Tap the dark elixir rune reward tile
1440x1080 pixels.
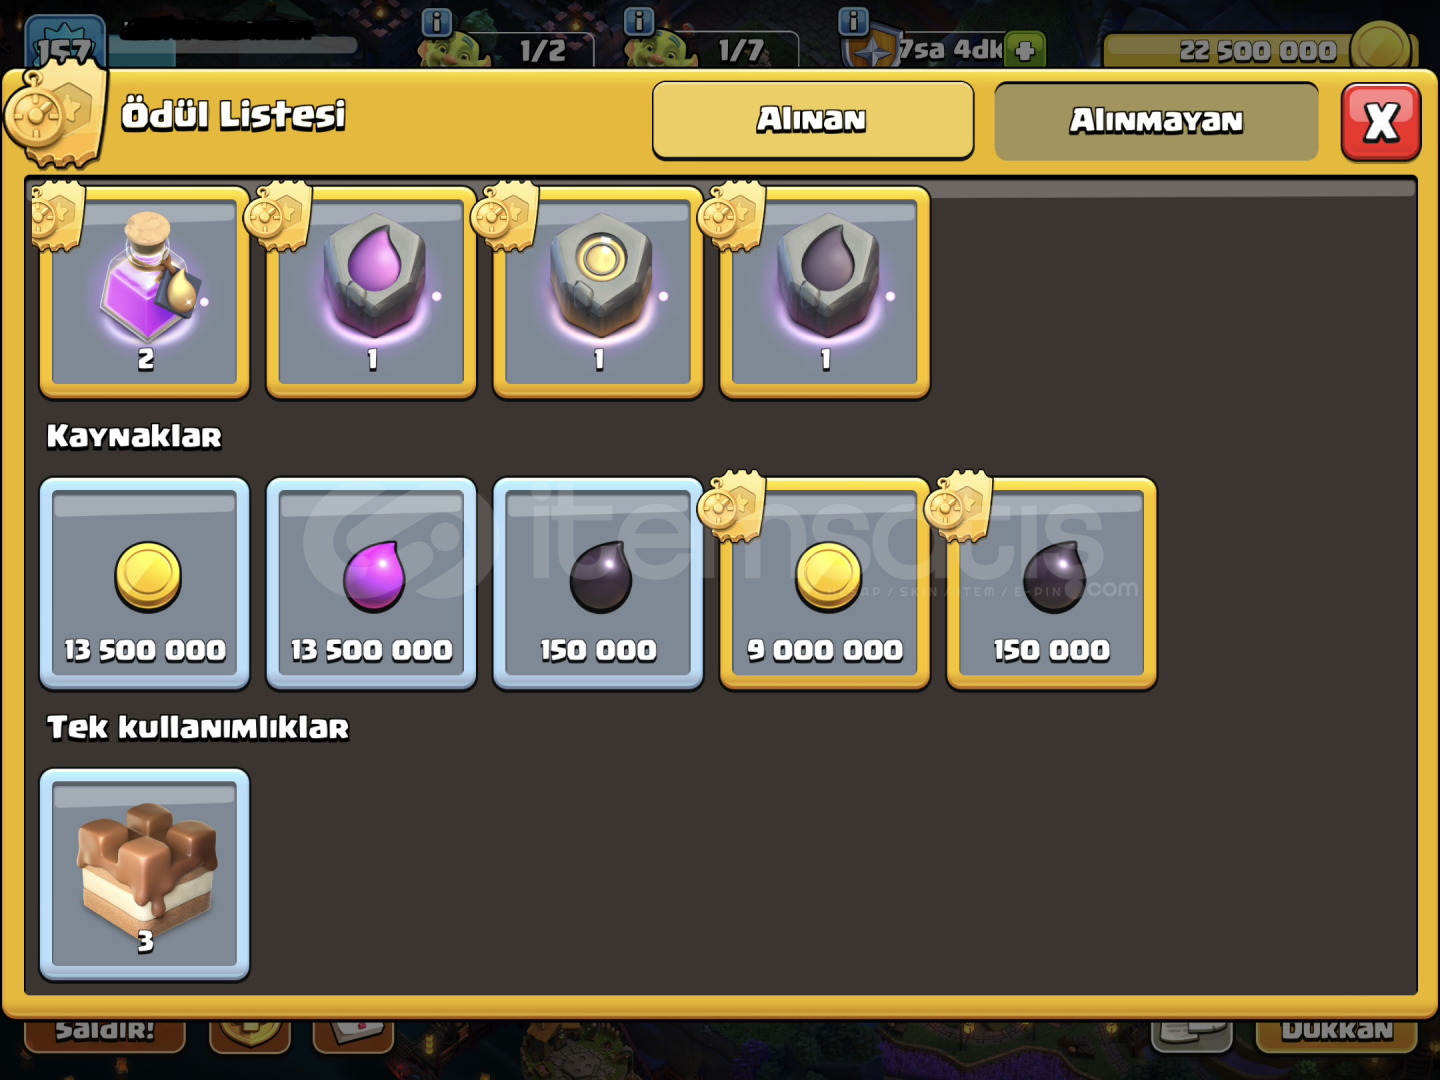pos(825,292)
